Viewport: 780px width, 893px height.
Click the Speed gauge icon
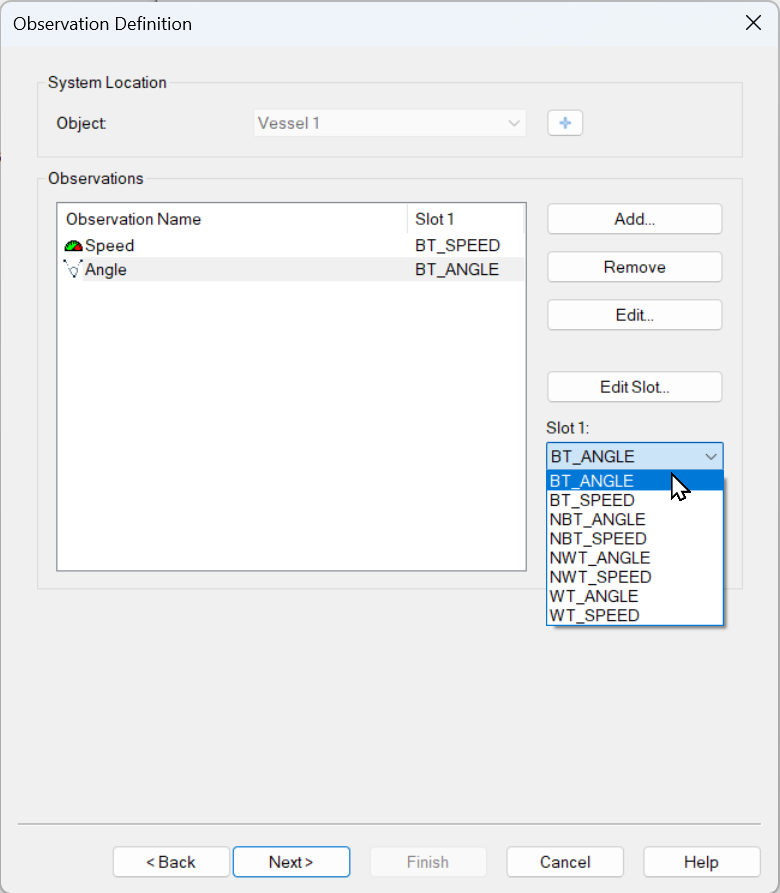73,246
